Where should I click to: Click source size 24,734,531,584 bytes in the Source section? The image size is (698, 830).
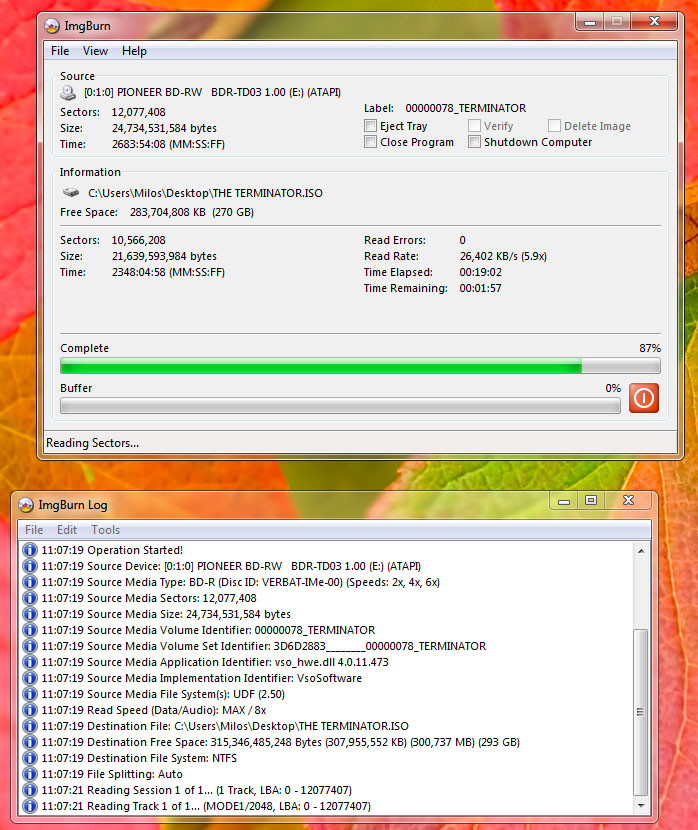point(164,128)
